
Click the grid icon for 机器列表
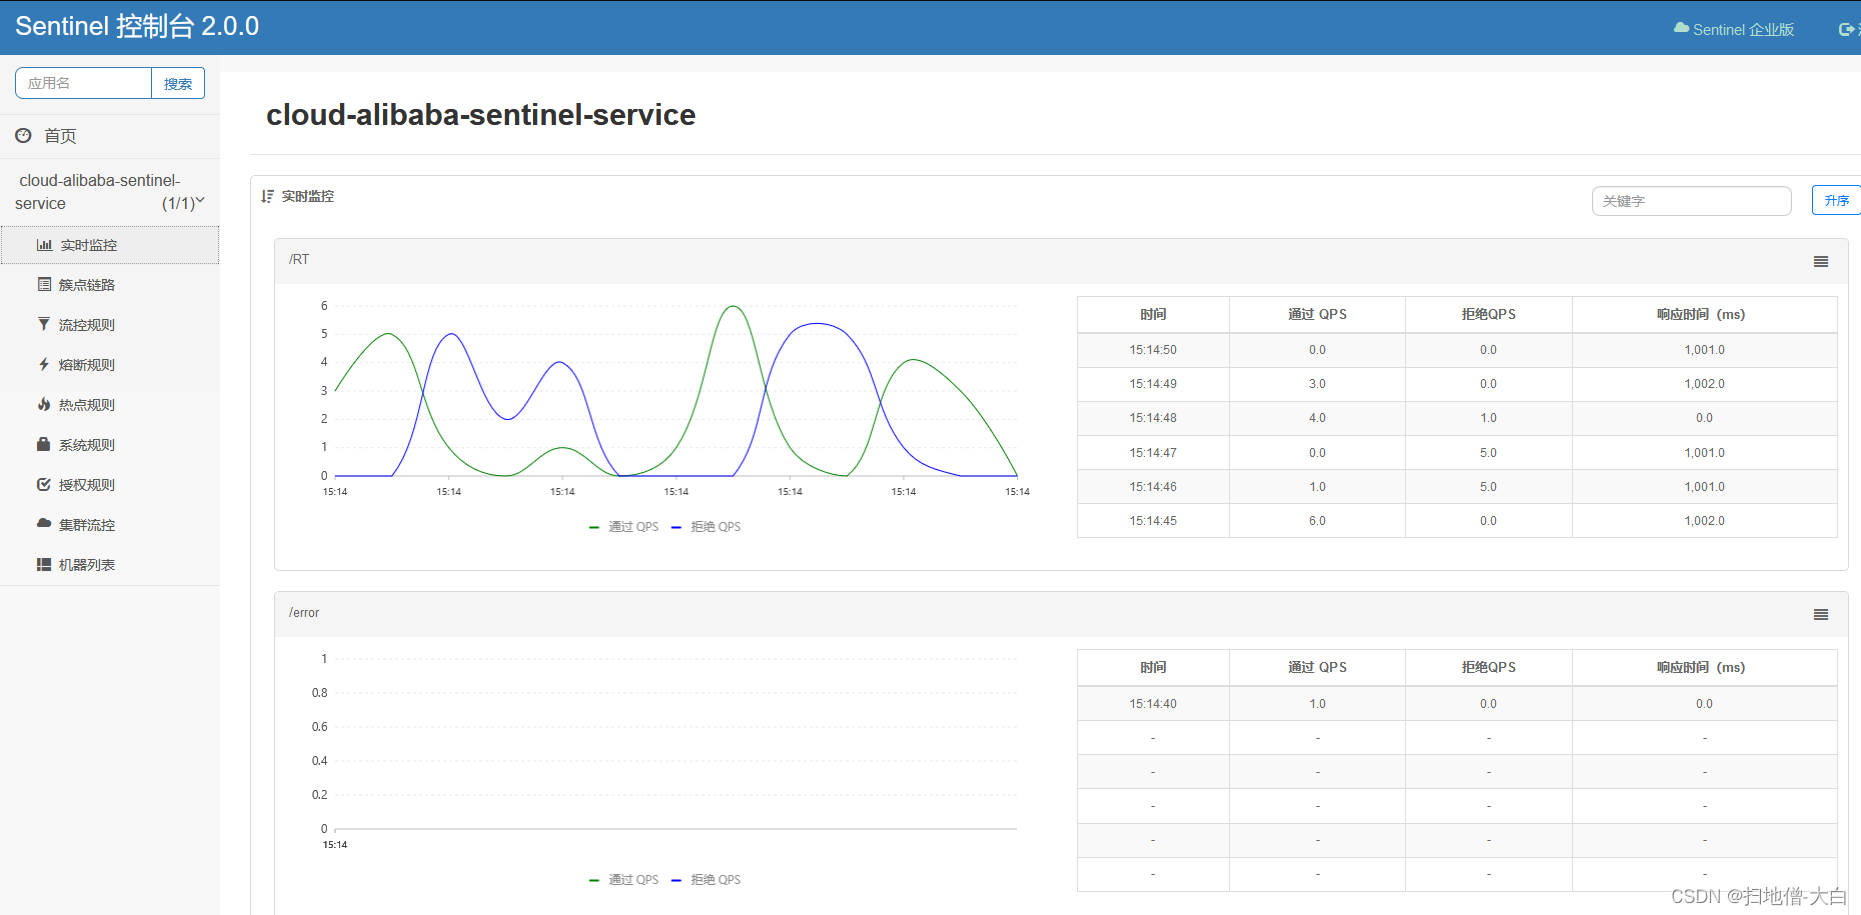[x=44, y=564]
